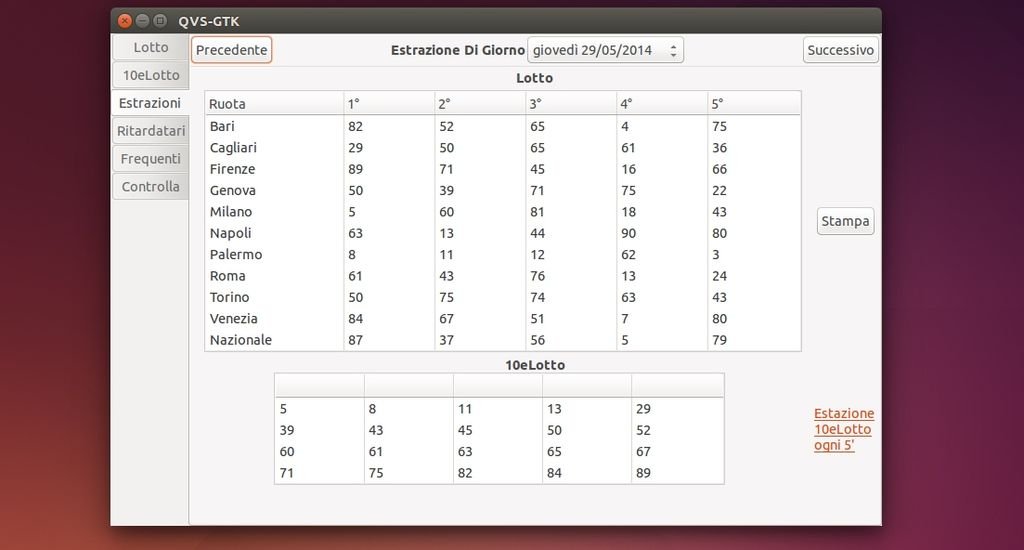Close the QVS-GTK window

[x=125, y=20]
